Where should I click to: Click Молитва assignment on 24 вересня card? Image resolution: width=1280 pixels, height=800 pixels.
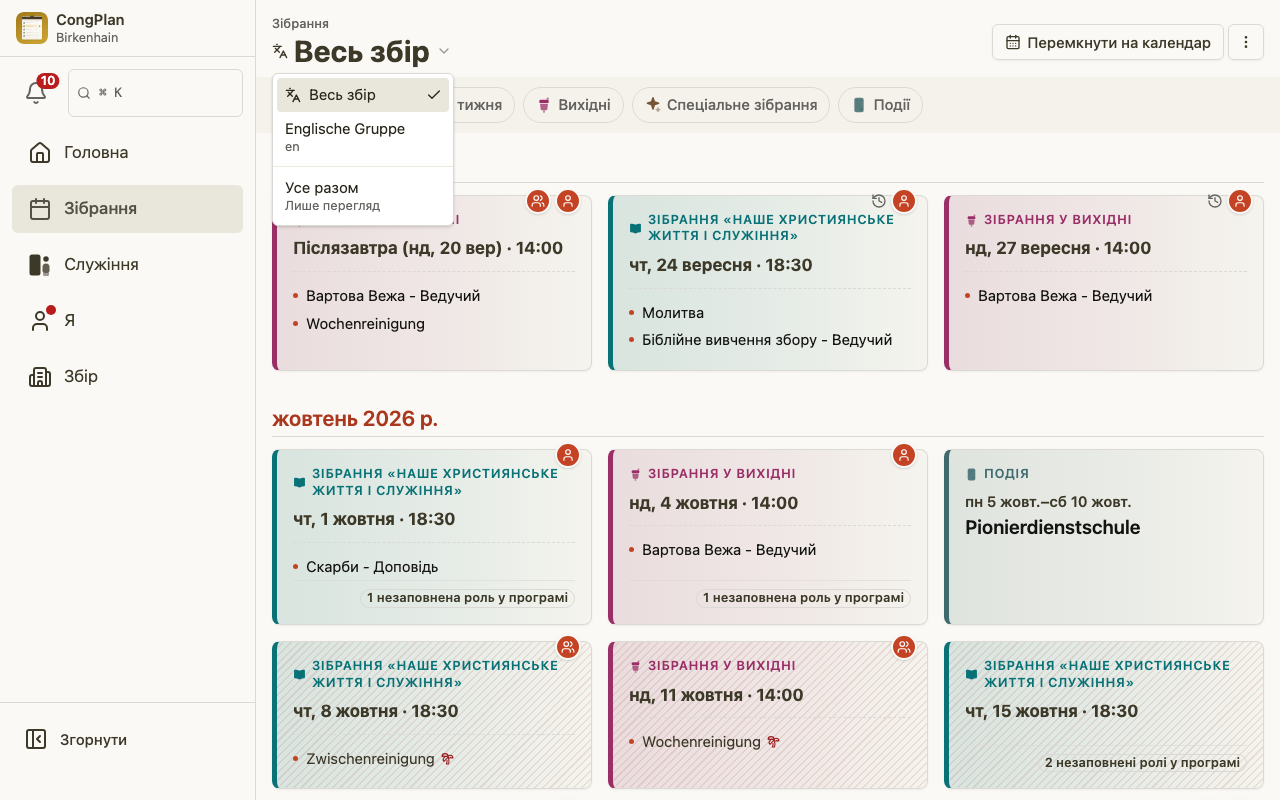coord(673,313)
